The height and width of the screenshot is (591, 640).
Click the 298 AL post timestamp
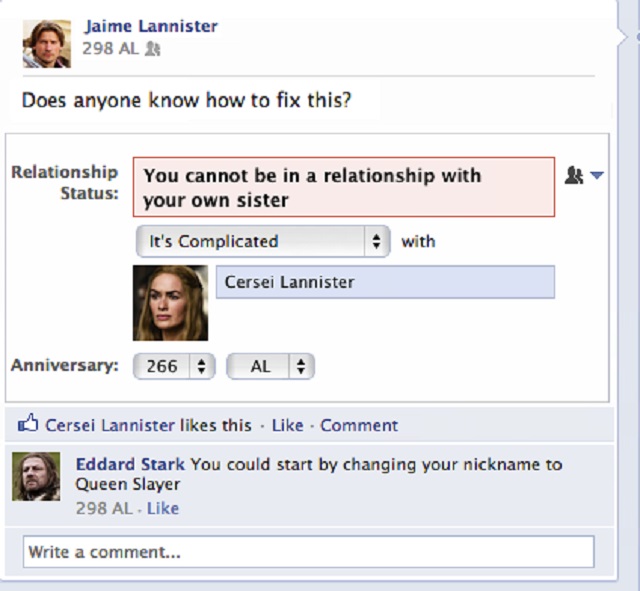click(110, 48)
